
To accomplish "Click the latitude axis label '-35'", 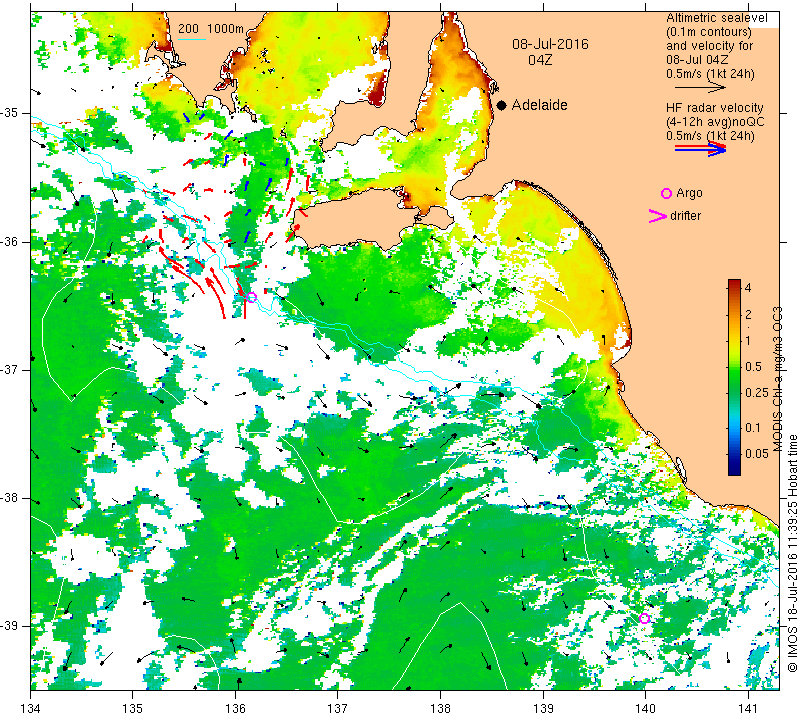I will click(x=9, y=113).
